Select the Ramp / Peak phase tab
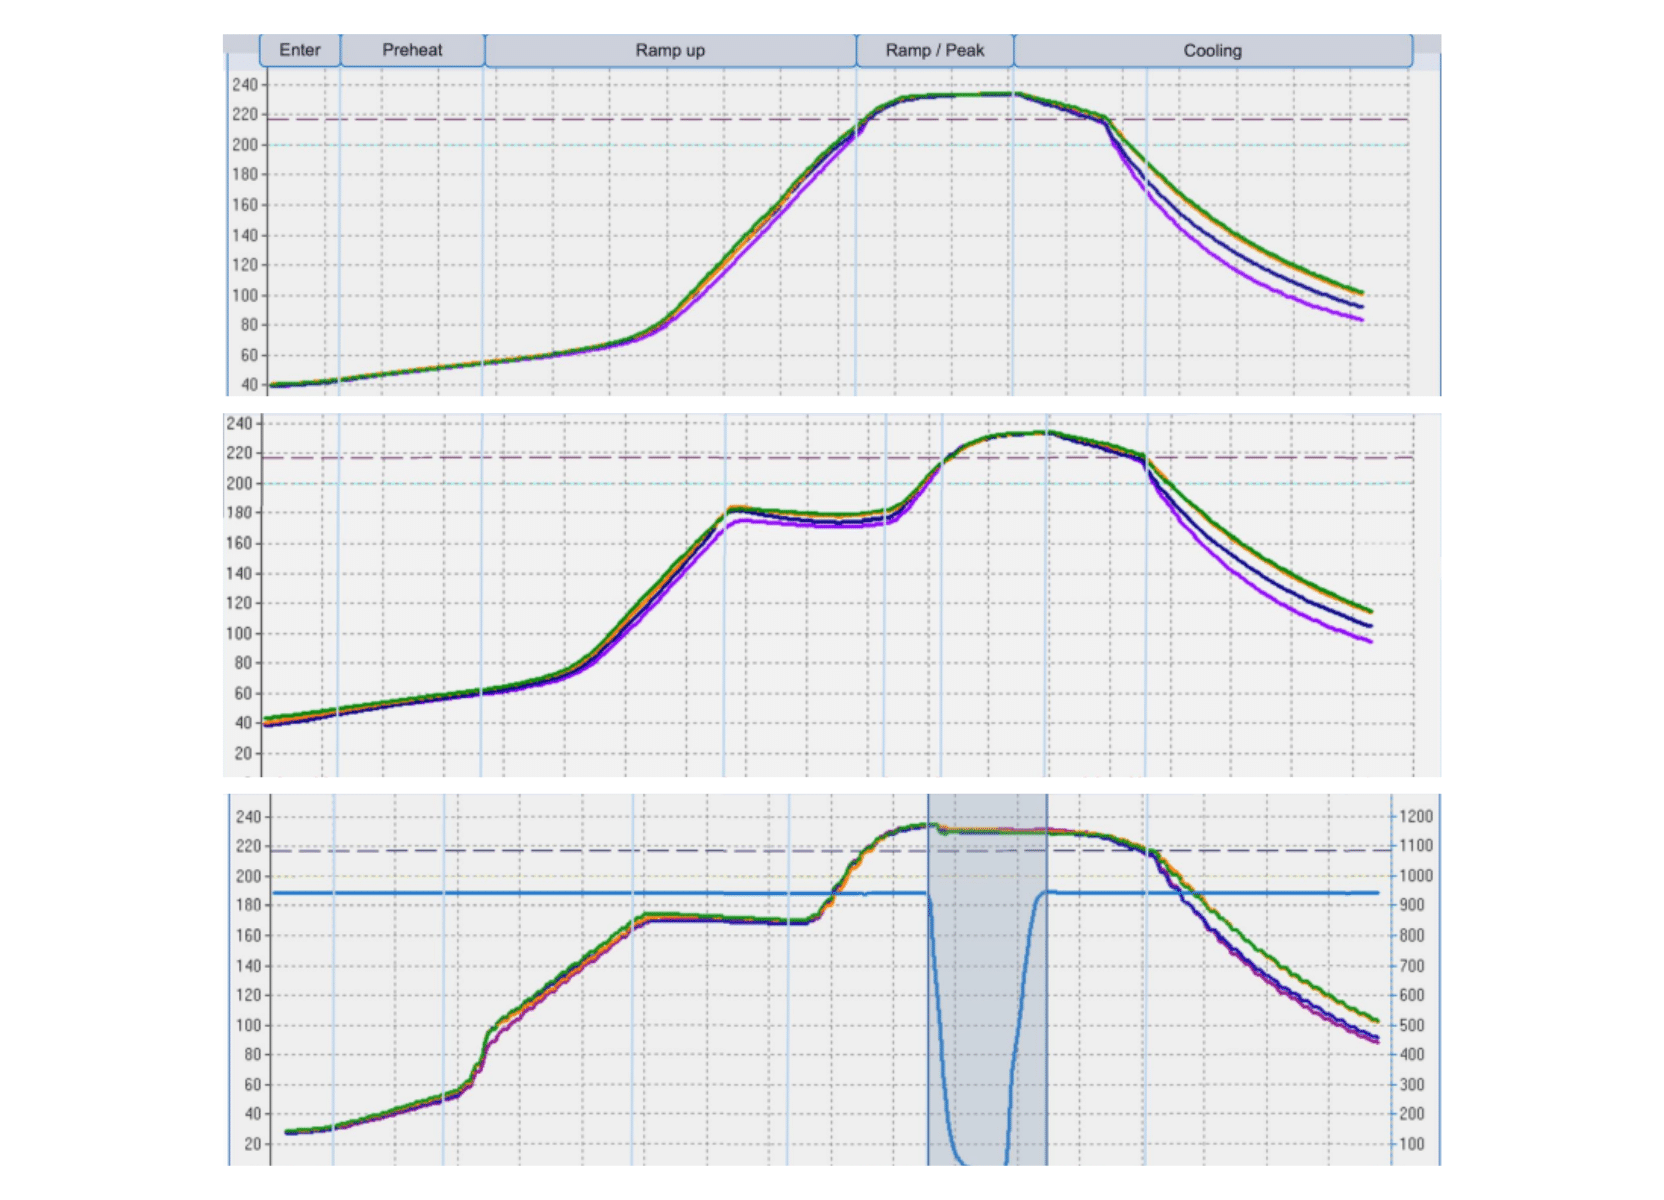Screen dimensions: 1664x1200 (934, 49)
